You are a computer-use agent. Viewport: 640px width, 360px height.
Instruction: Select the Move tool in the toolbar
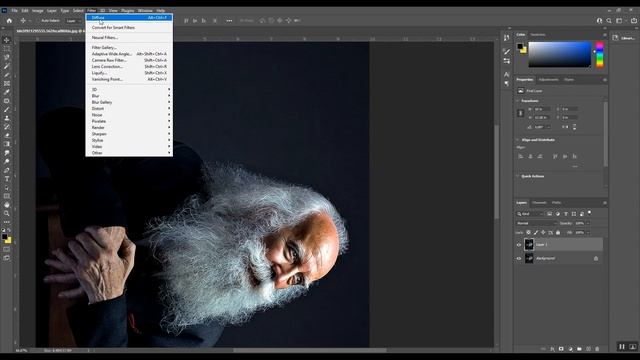point(7,40)
